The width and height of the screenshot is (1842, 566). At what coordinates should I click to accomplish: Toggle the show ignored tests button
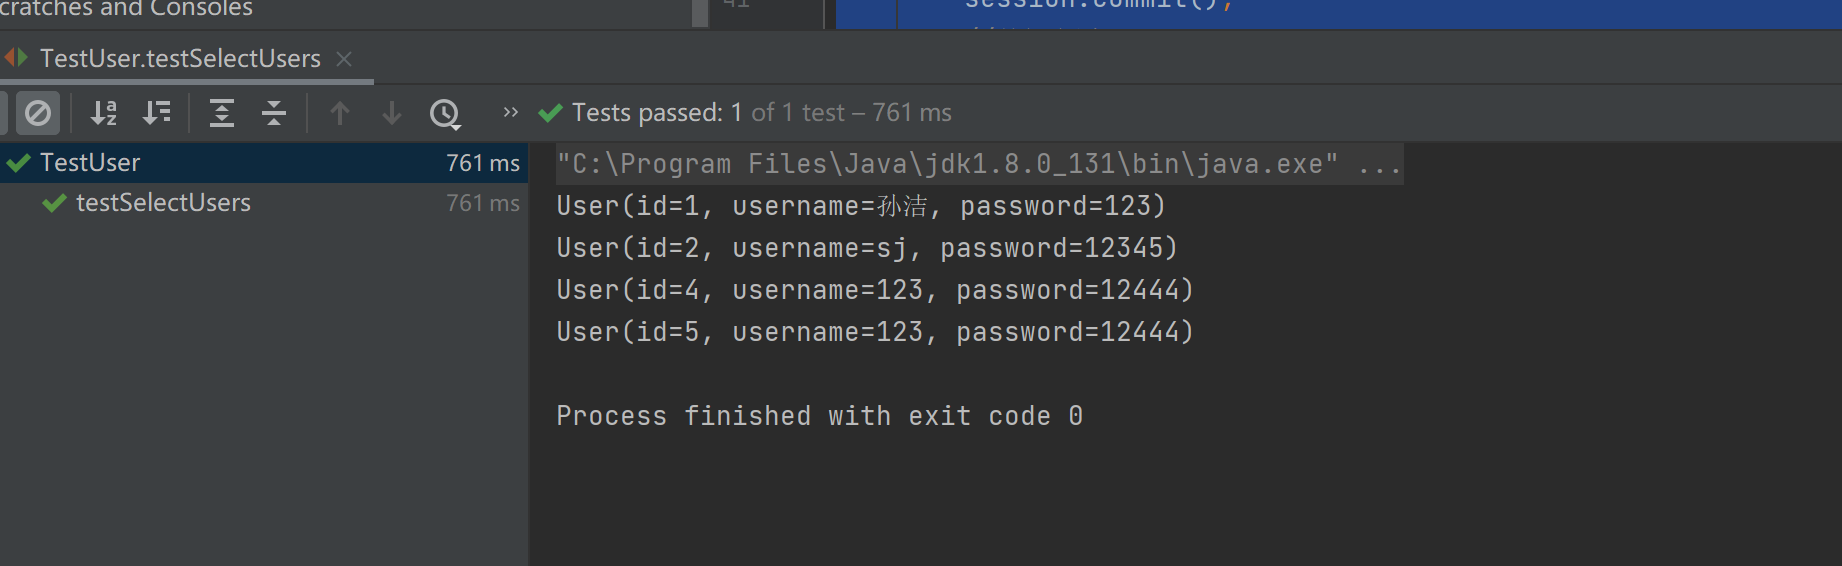(38, 113)
